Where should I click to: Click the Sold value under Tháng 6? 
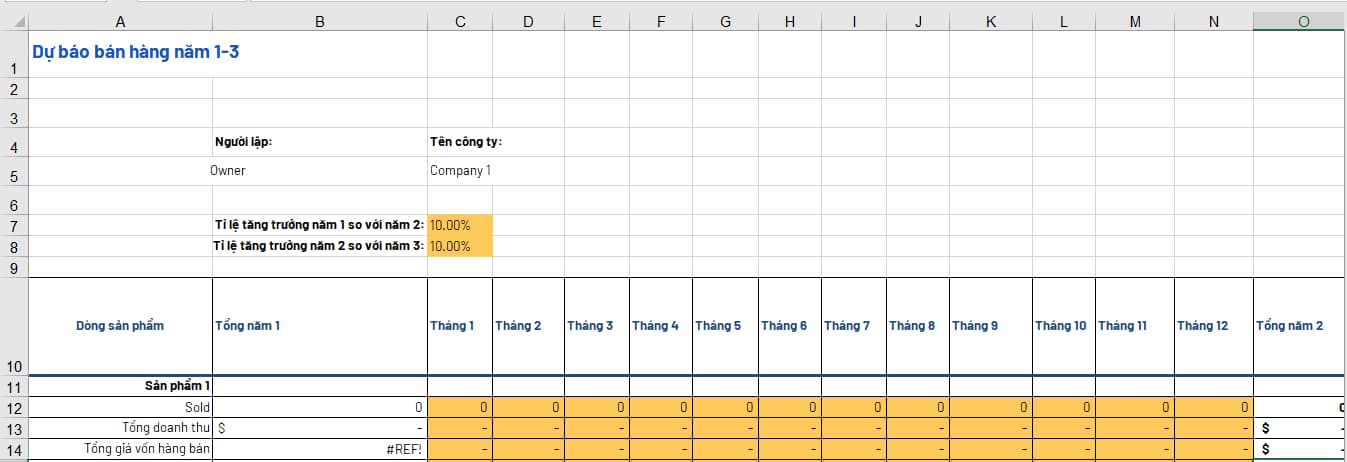(x=789, y=408)
